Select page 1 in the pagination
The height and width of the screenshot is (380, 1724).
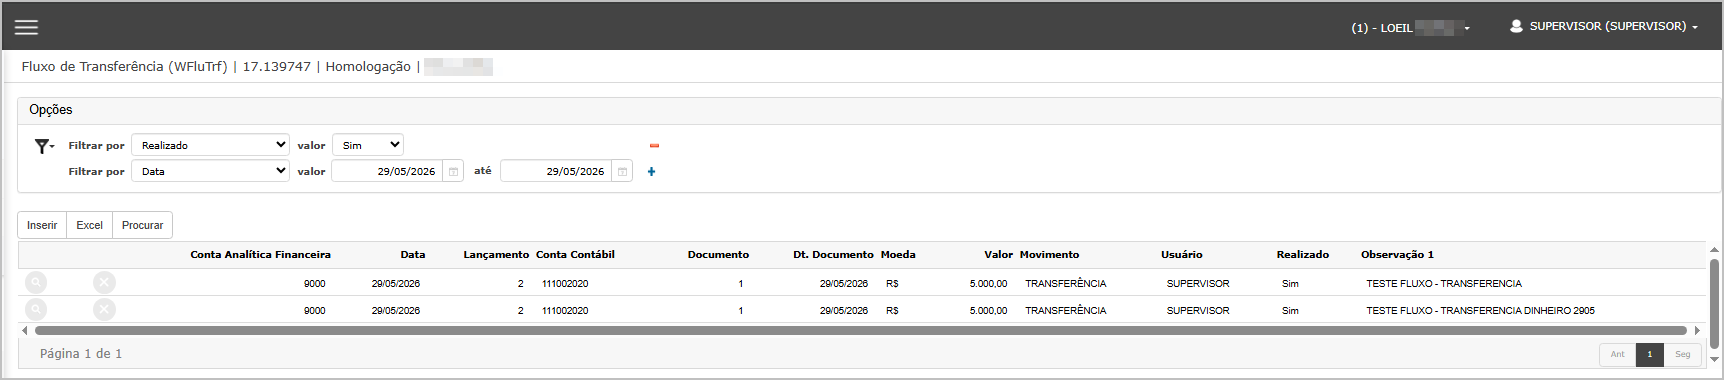click(1650, 354)
